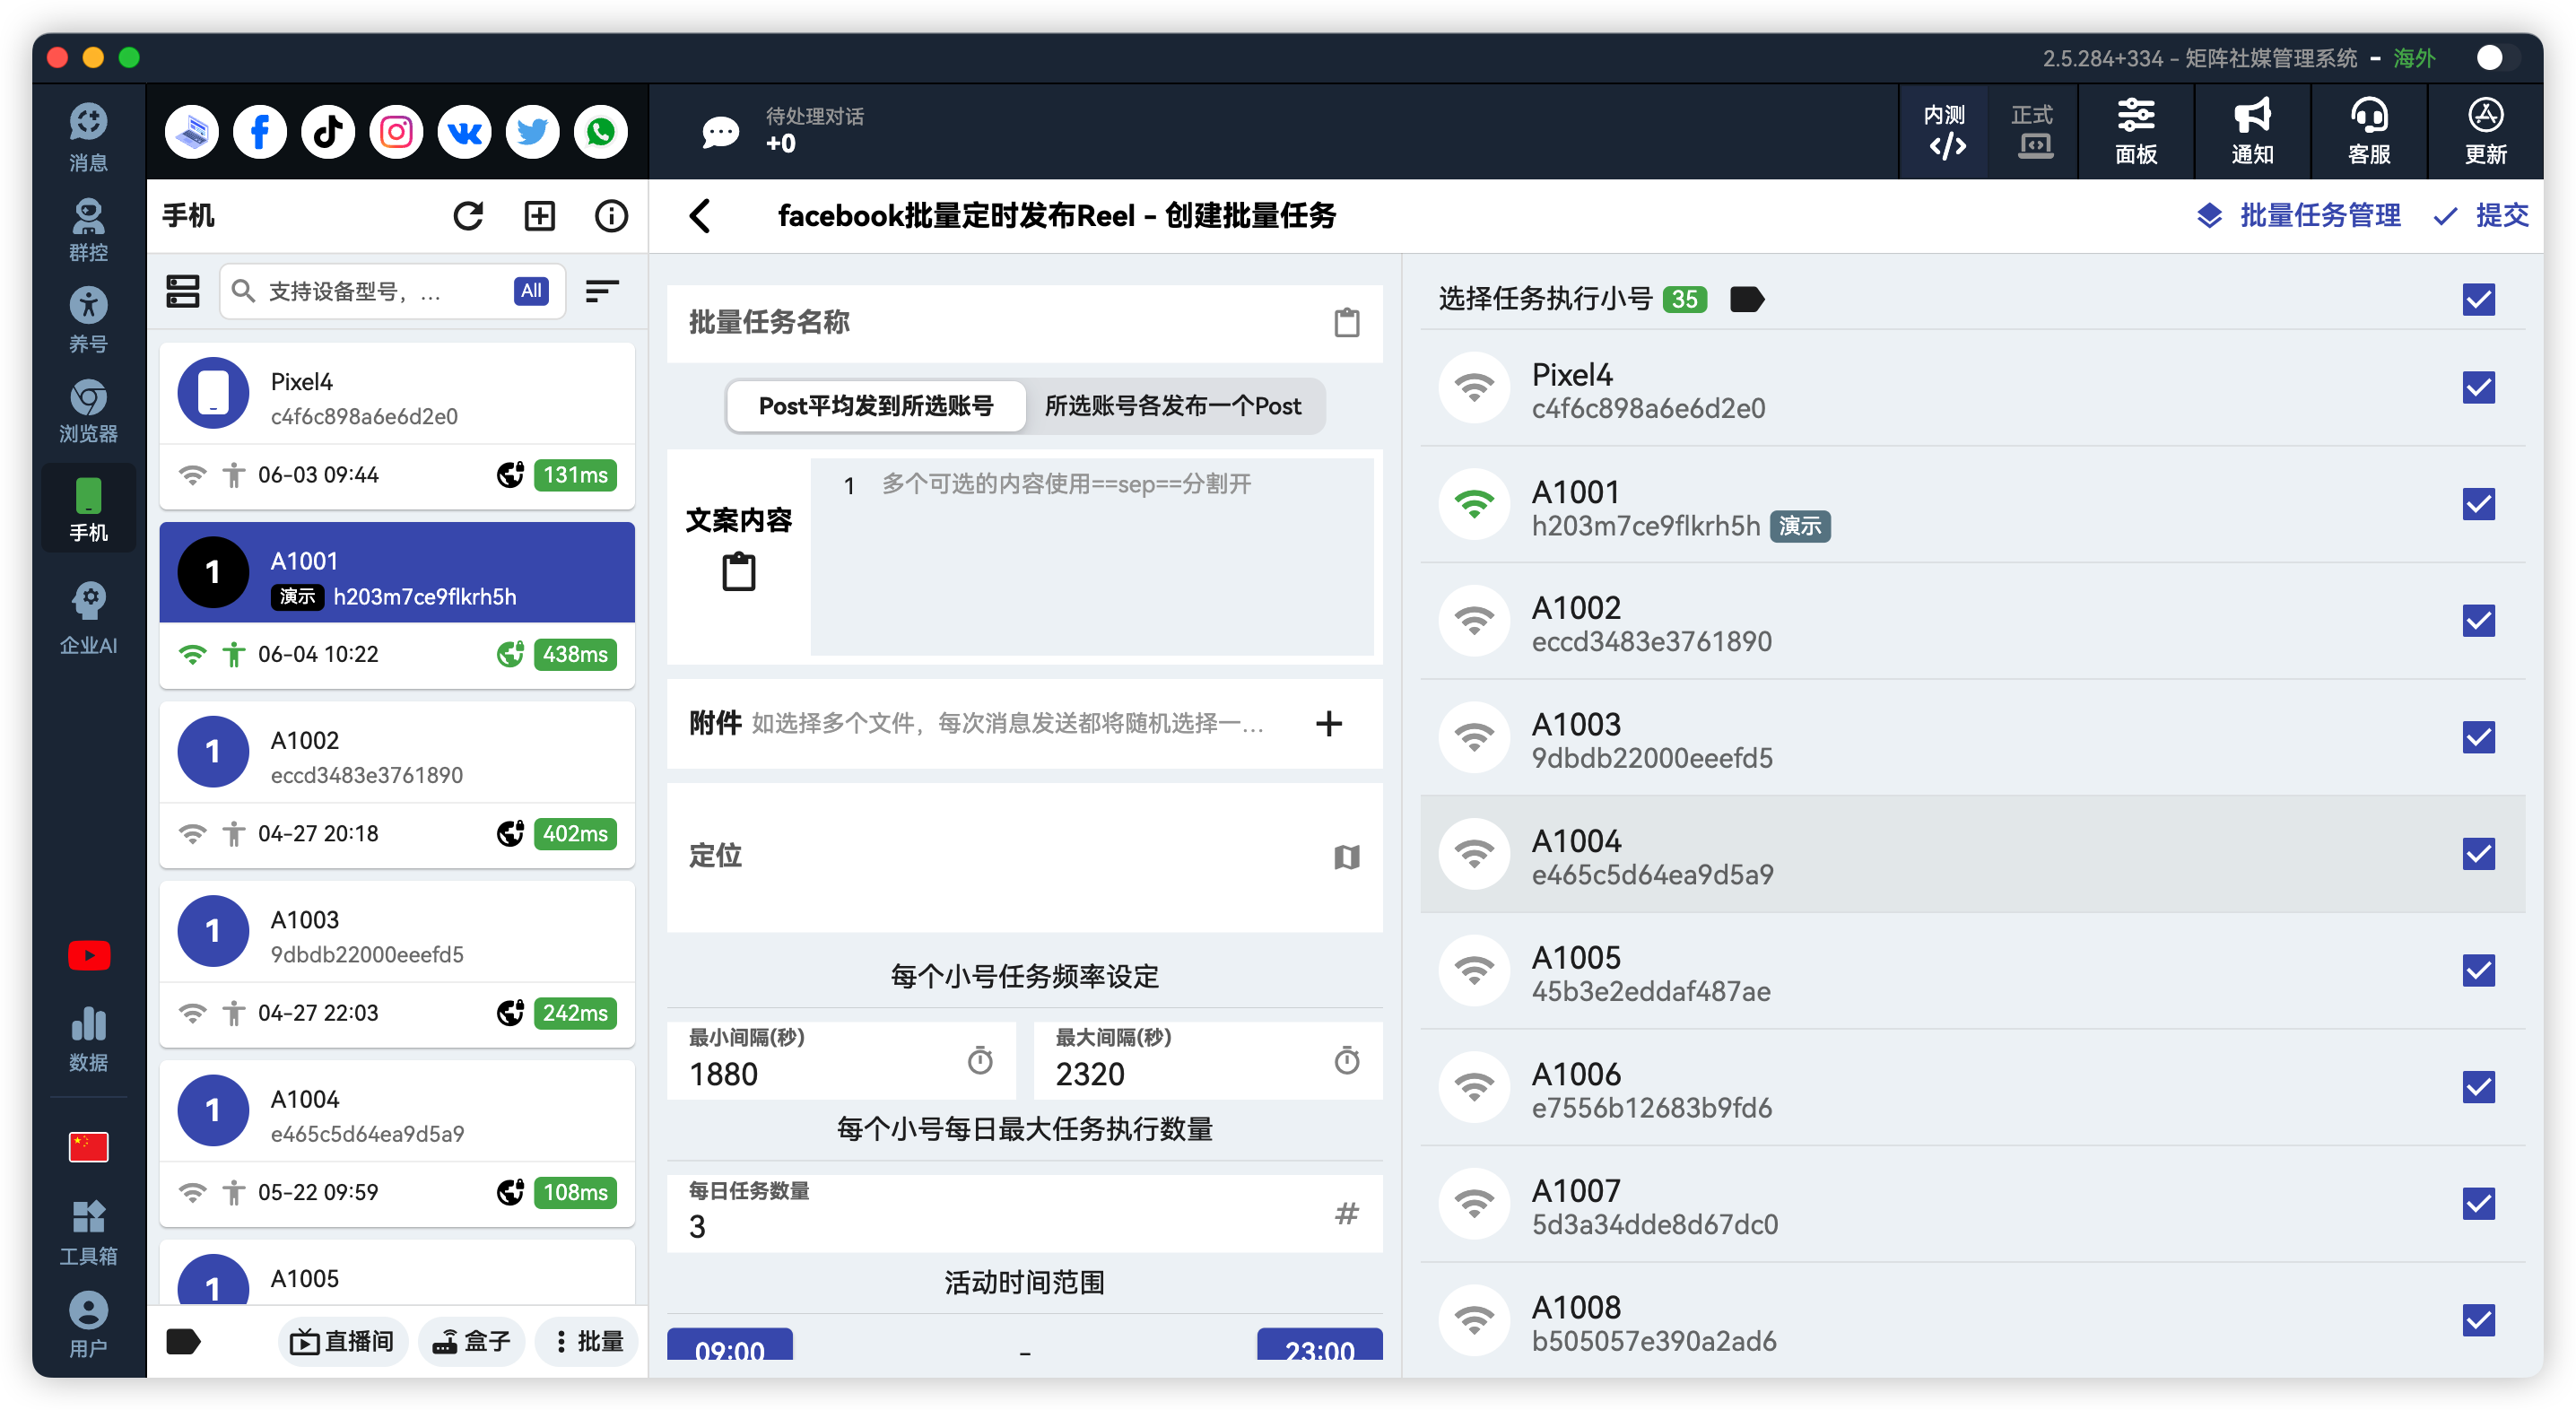Click the All filter badge in search
The image size is (2576, 1410).
coord(531,291)
